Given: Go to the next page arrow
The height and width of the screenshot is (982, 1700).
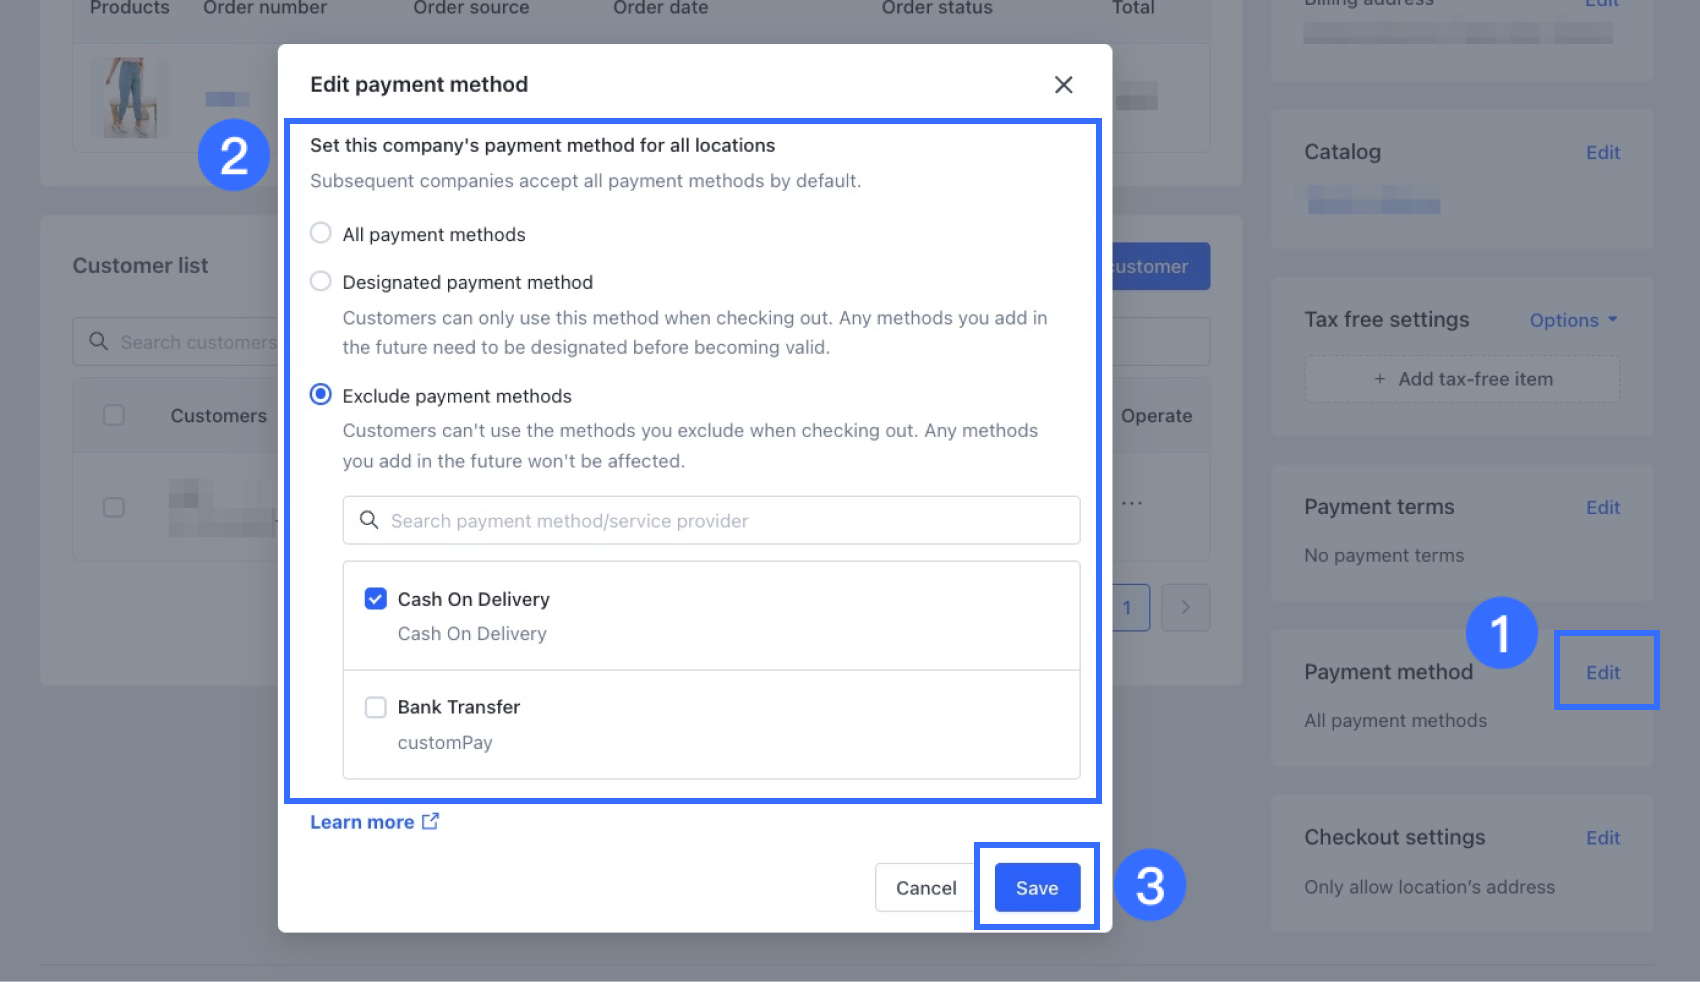Looking at the screenshot, I should pos(1185,607).
